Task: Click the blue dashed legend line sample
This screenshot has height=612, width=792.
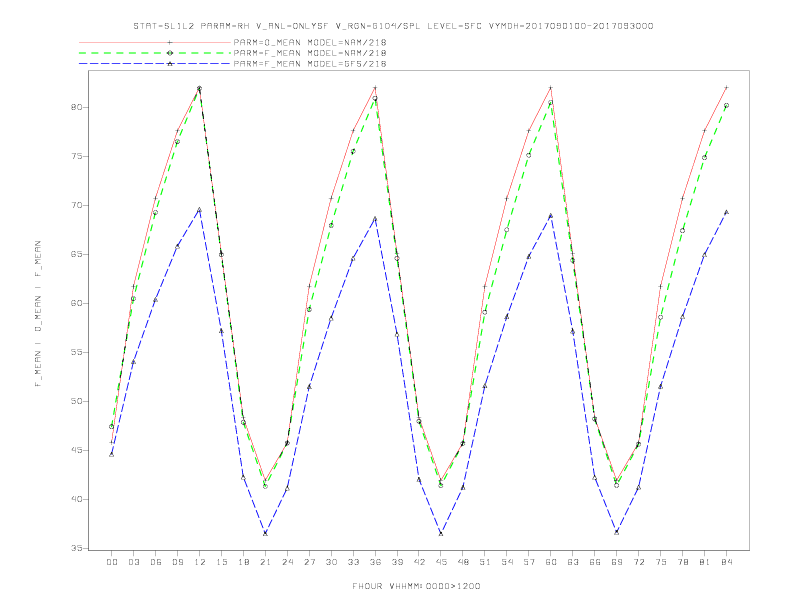Action: [155, 64]
